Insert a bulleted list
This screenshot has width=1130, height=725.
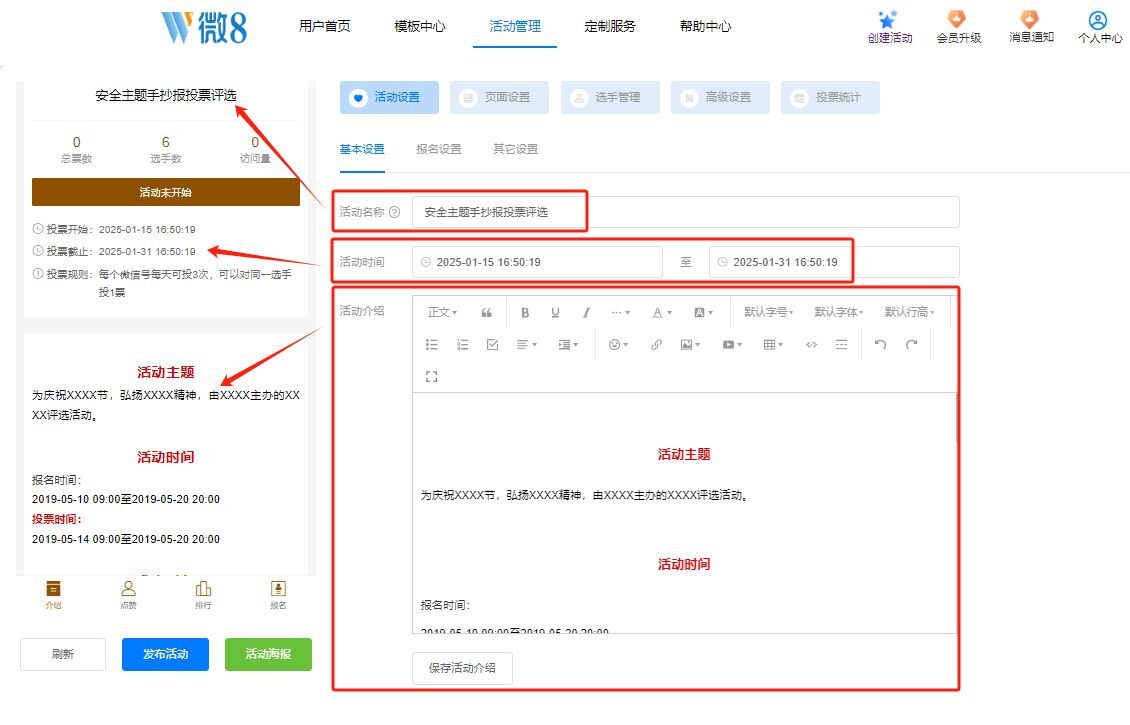pyautogui.click(x=432, y=344)
